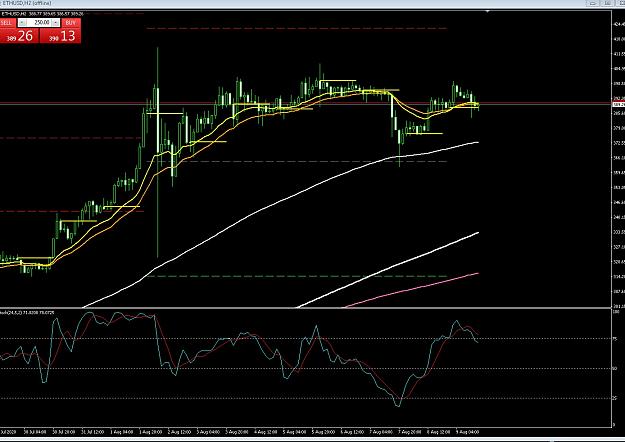Image resolution: width=625 pixels, height=442 pixels.
Task: Decrease volume with arrow left of 250.00
Action: 22,23
